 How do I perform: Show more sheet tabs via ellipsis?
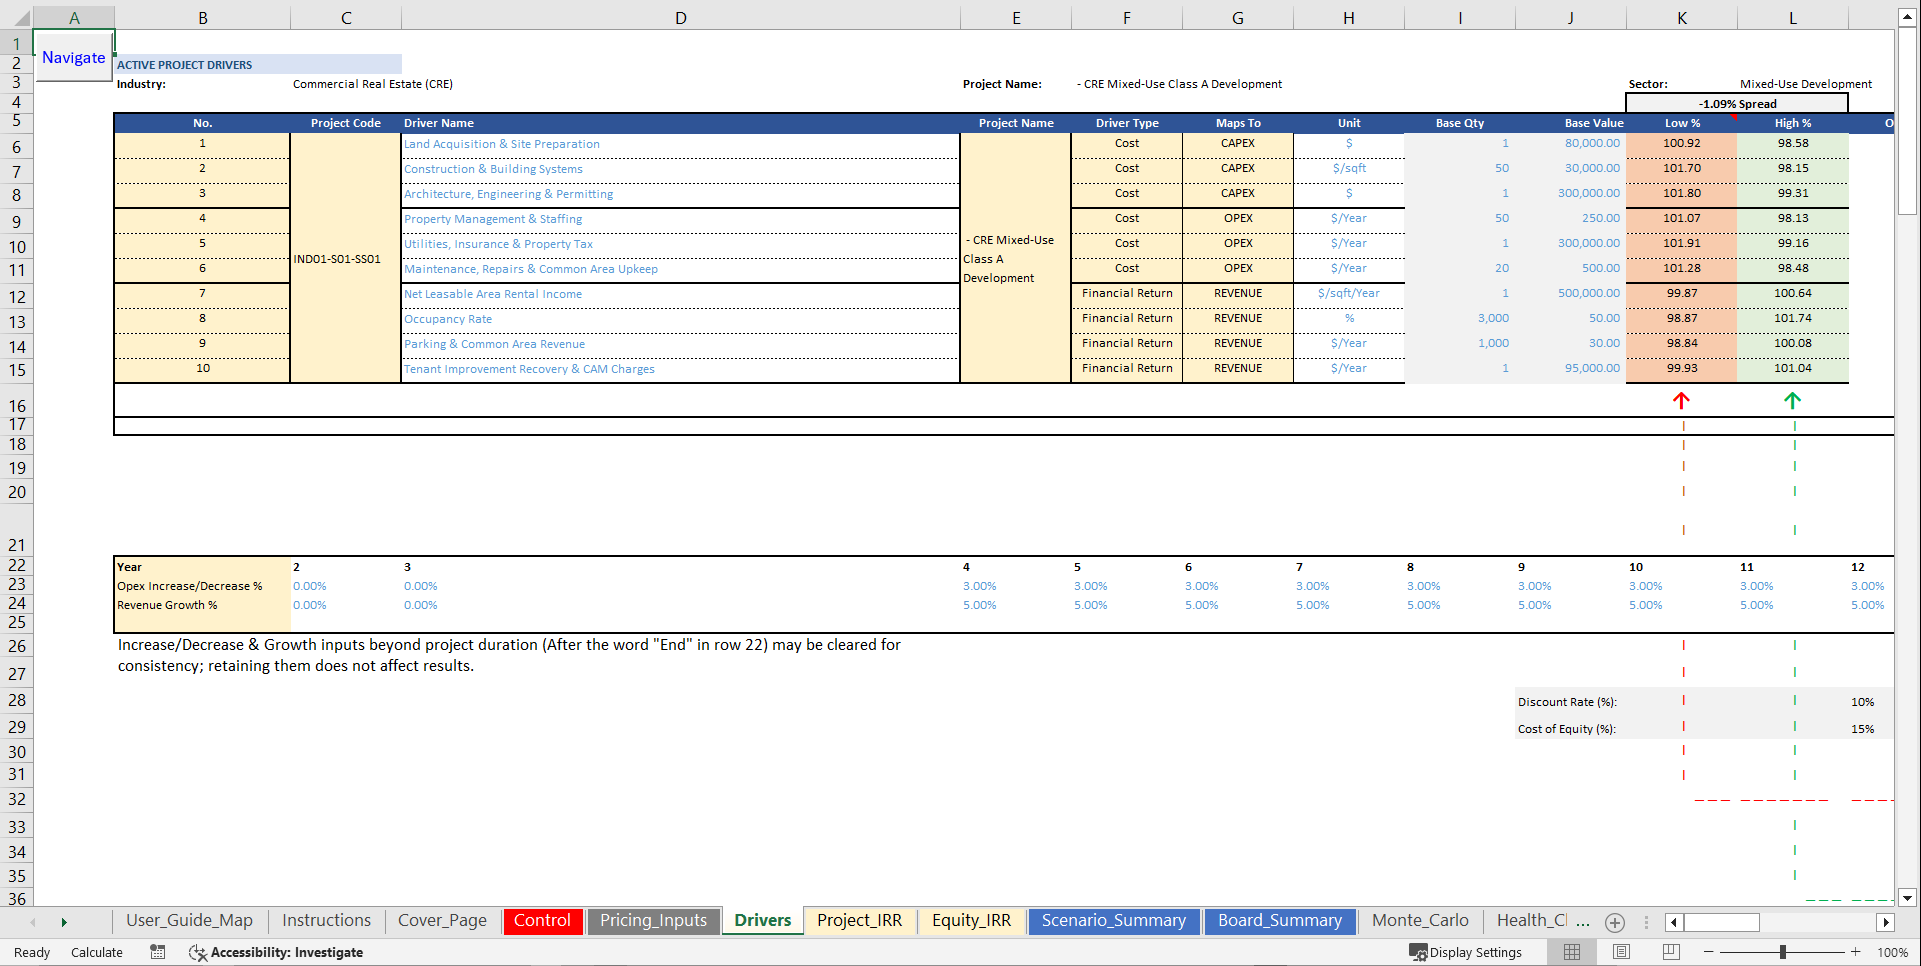[x=1583, y=922]
